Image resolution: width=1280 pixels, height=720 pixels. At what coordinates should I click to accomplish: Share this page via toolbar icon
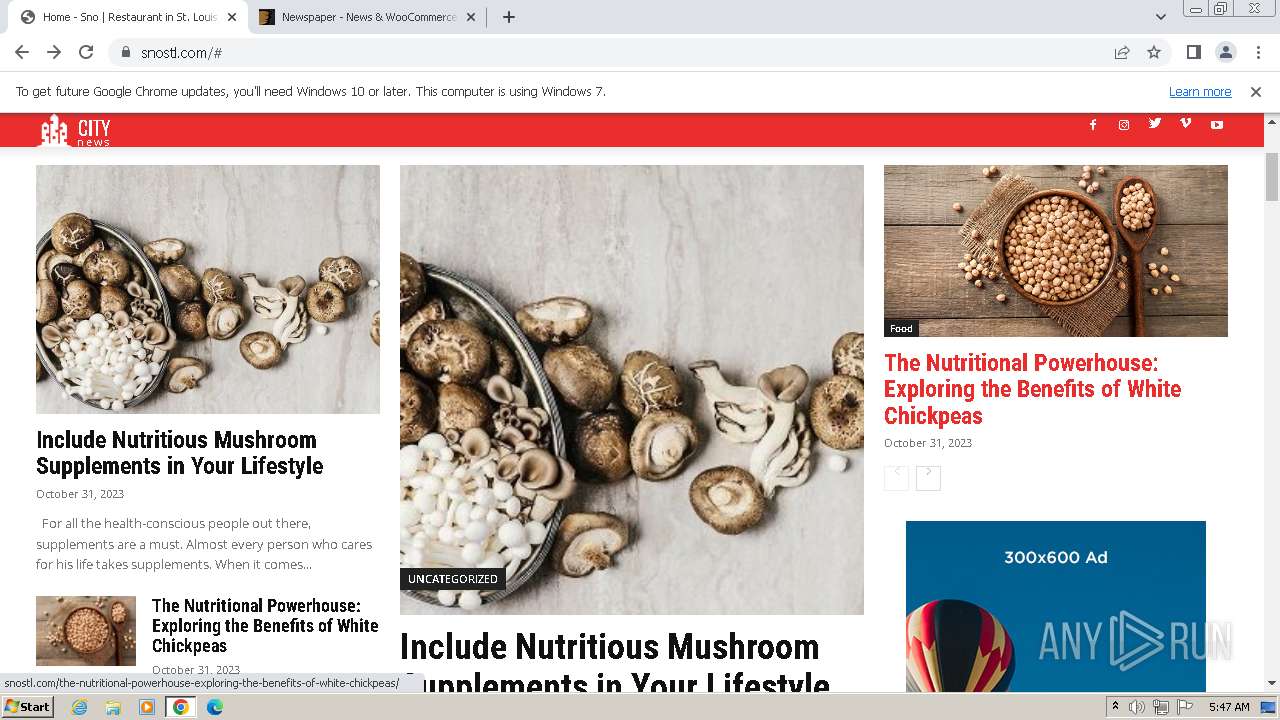pos(1122,52)
